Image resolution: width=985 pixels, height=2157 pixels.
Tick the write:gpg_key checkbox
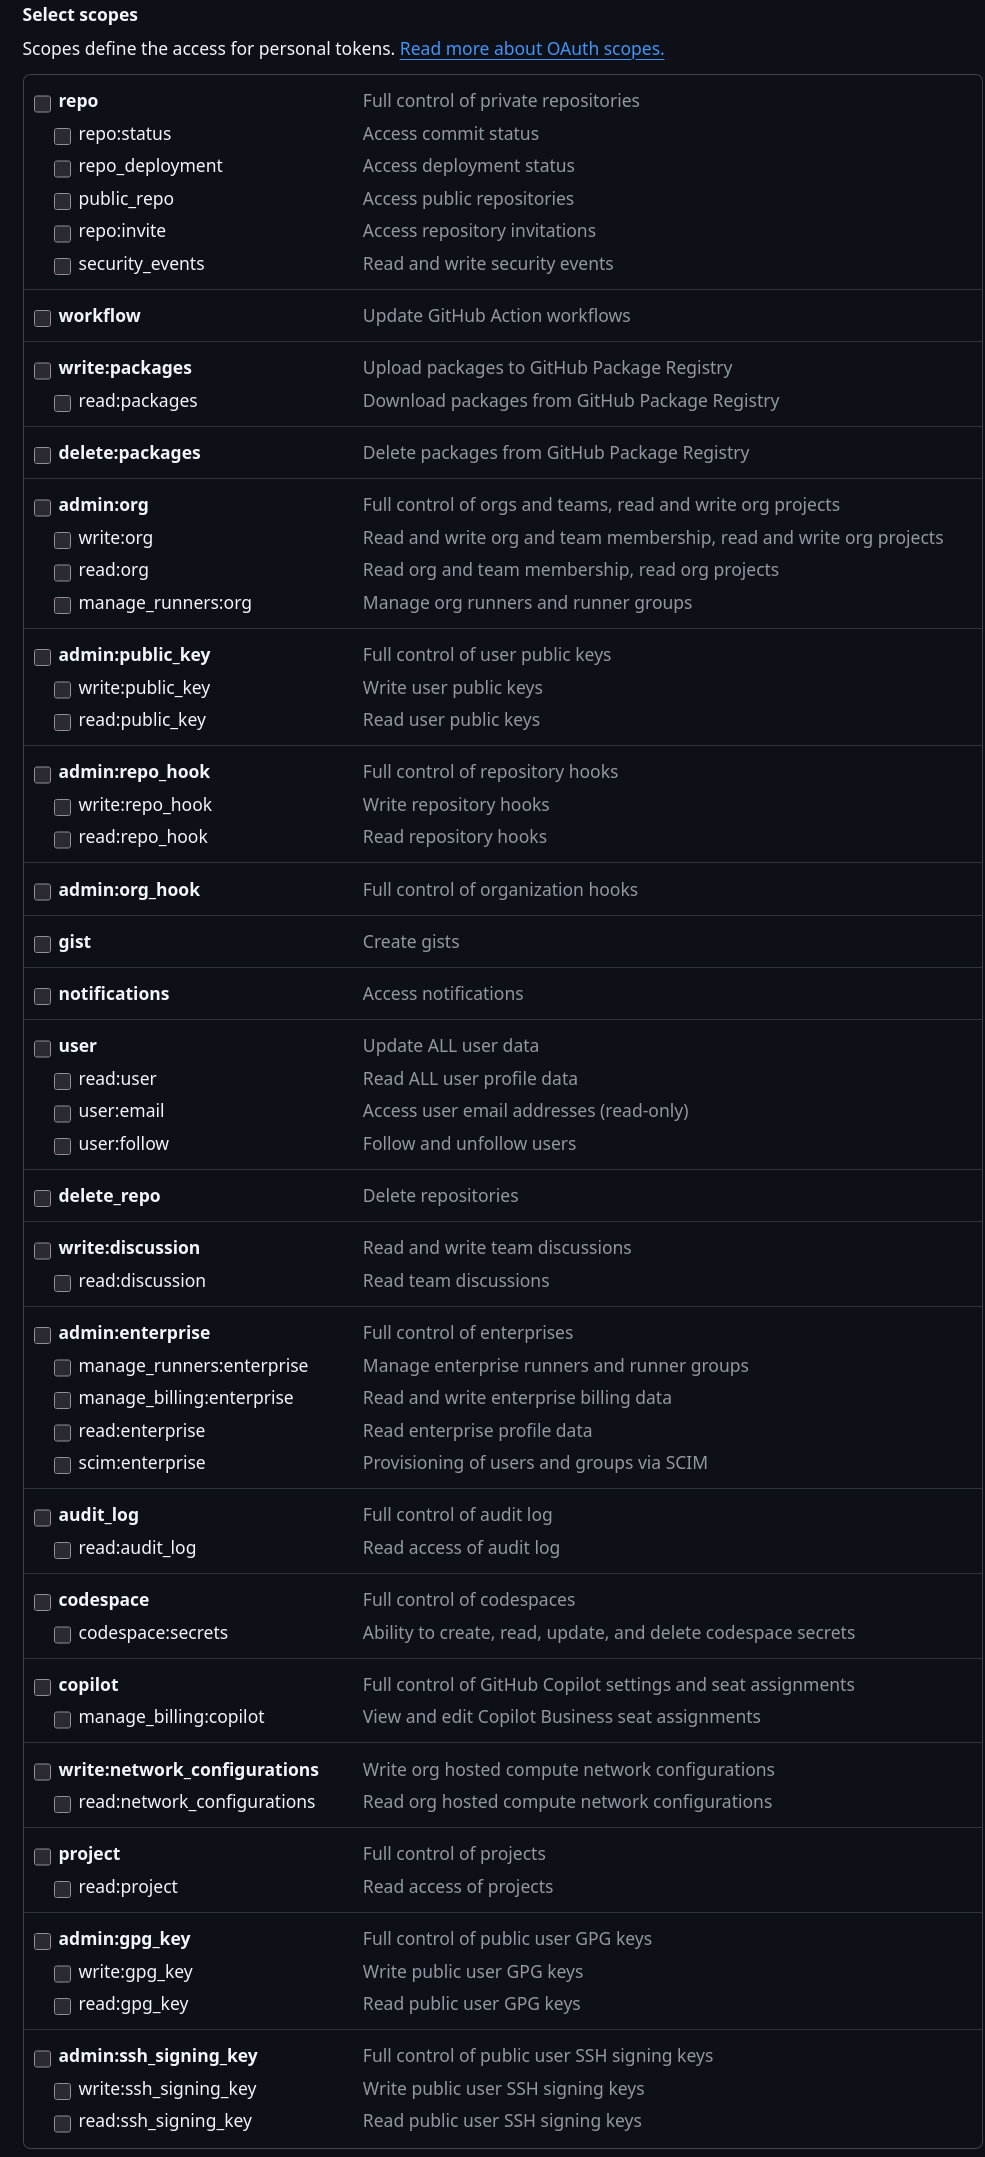click(x=62, y=1974)
